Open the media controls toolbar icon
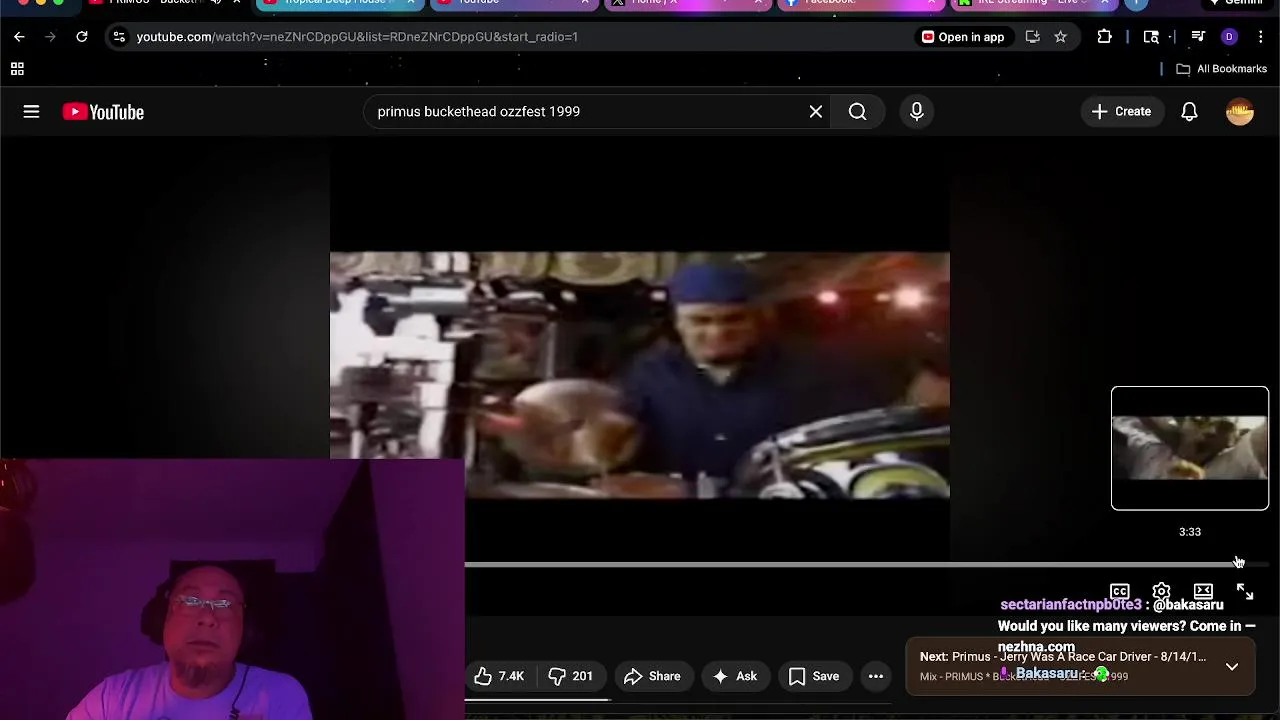 [1198, 37]
